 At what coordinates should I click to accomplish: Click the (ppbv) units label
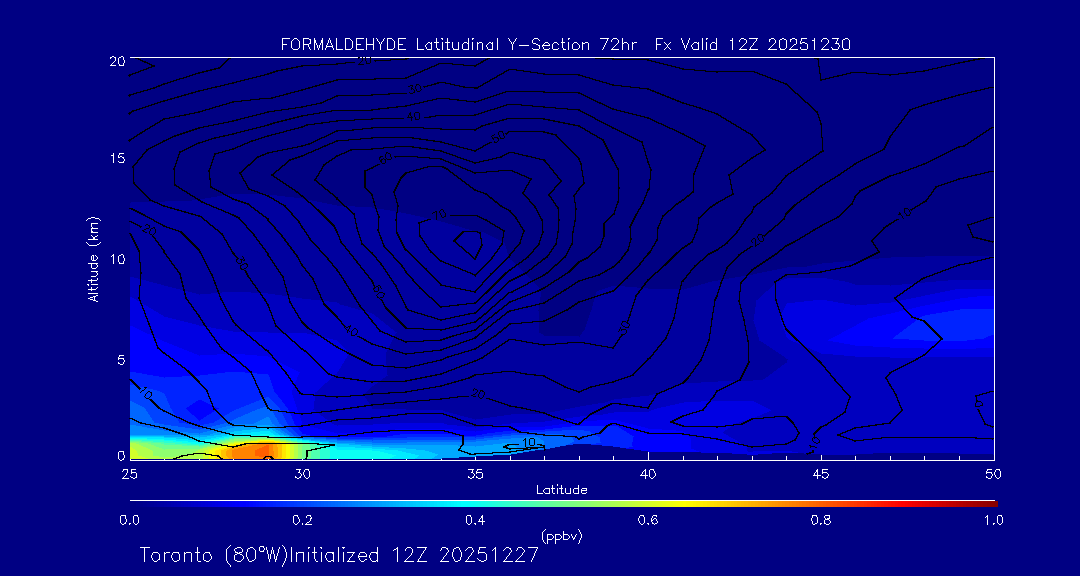[561, 536]
